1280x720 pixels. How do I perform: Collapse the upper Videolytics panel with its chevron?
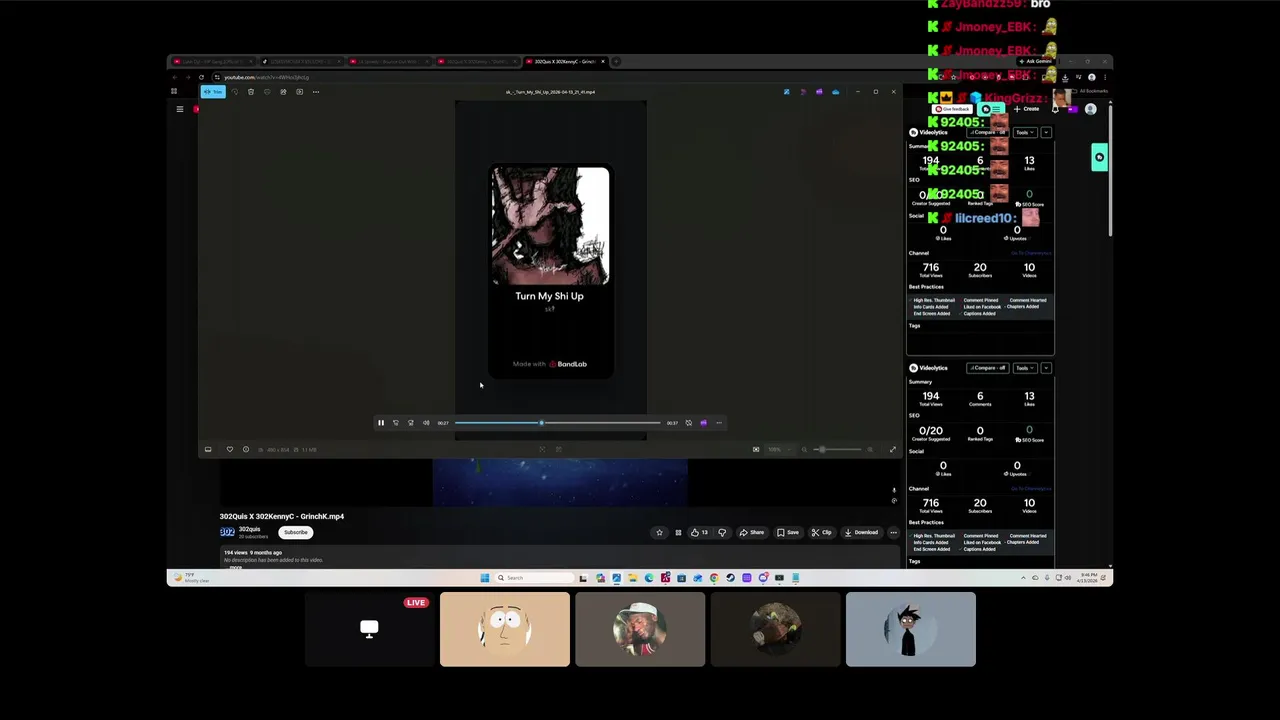(x=1046, y=132)
